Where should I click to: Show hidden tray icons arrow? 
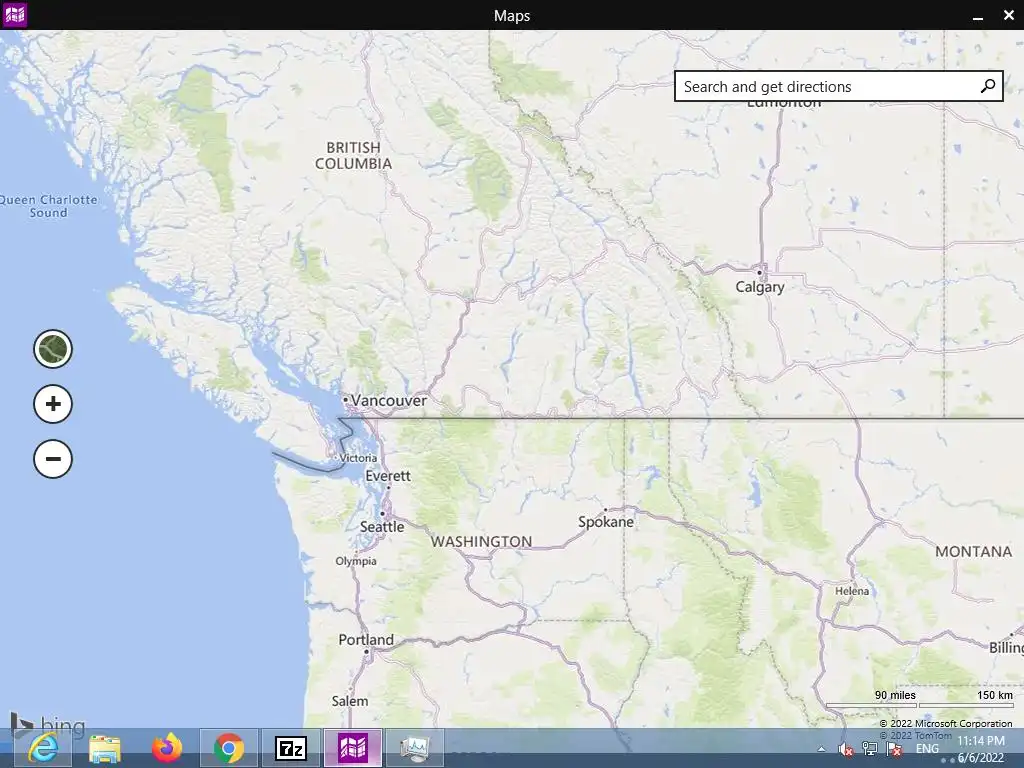pyautogui.click(x=821, y=750)
